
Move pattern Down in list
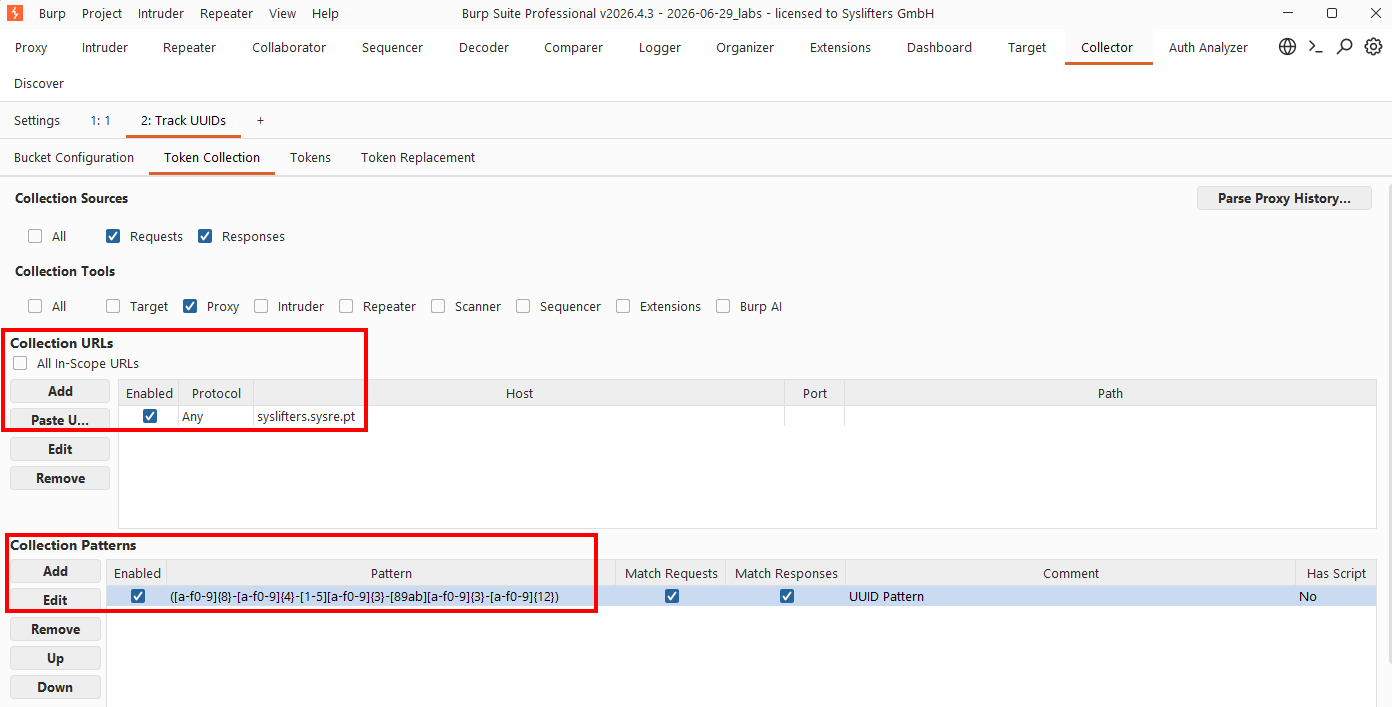[55, 687]
